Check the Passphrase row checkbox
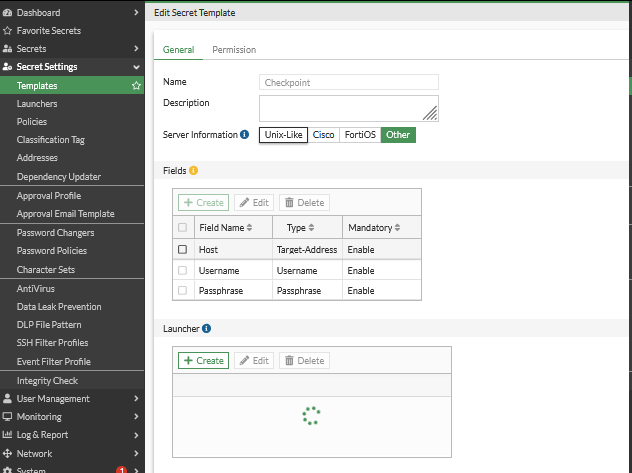632x473 pixels. pyautogui.click(x=183, y=290)
